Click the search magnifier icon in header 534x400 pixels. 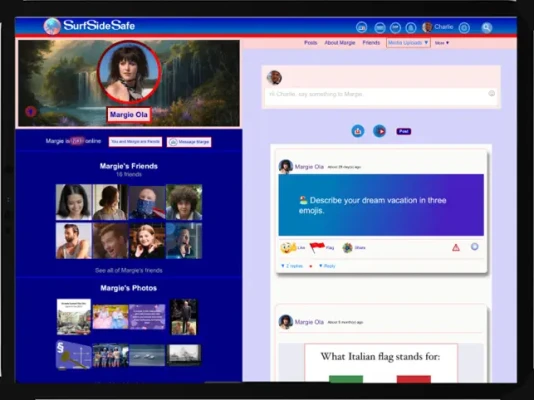click(x=487, y=28)
